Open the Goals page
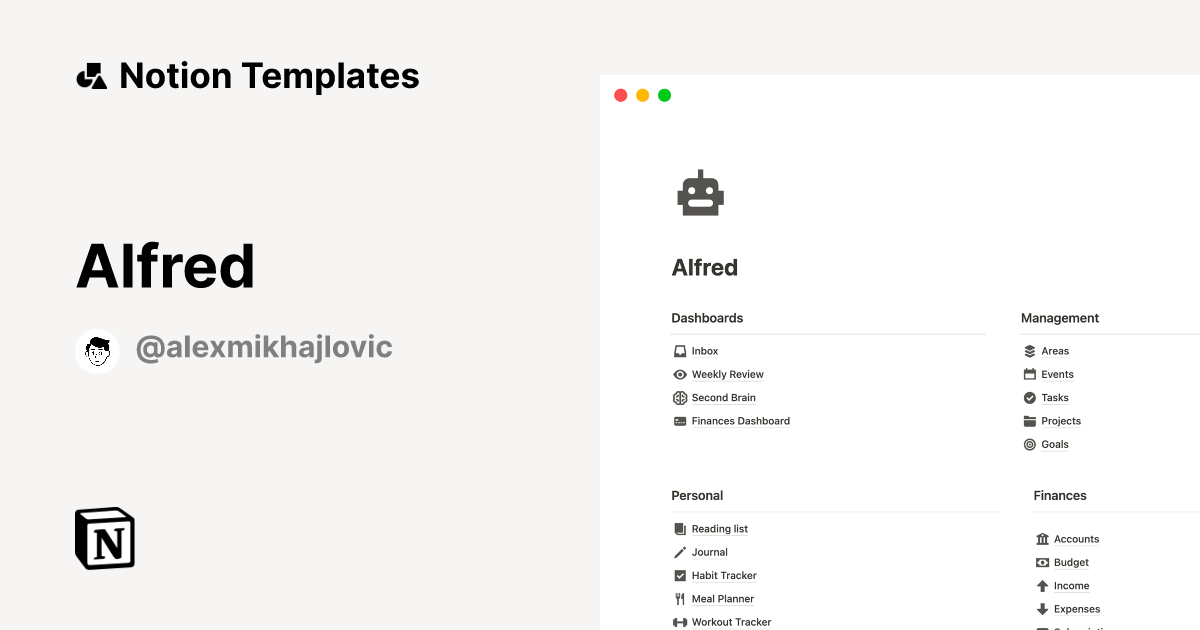 coord(1054,444)
